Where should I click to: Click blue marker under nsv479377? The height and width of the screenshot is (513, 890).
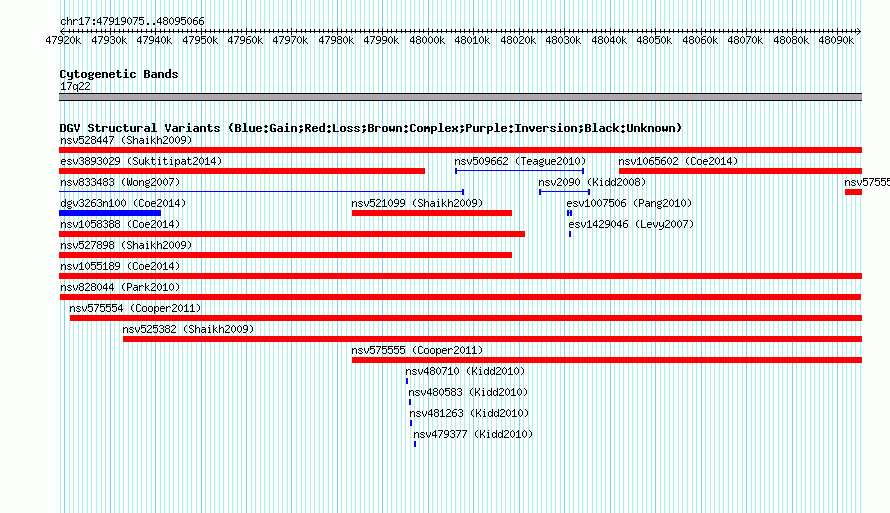tap(415, 444)
